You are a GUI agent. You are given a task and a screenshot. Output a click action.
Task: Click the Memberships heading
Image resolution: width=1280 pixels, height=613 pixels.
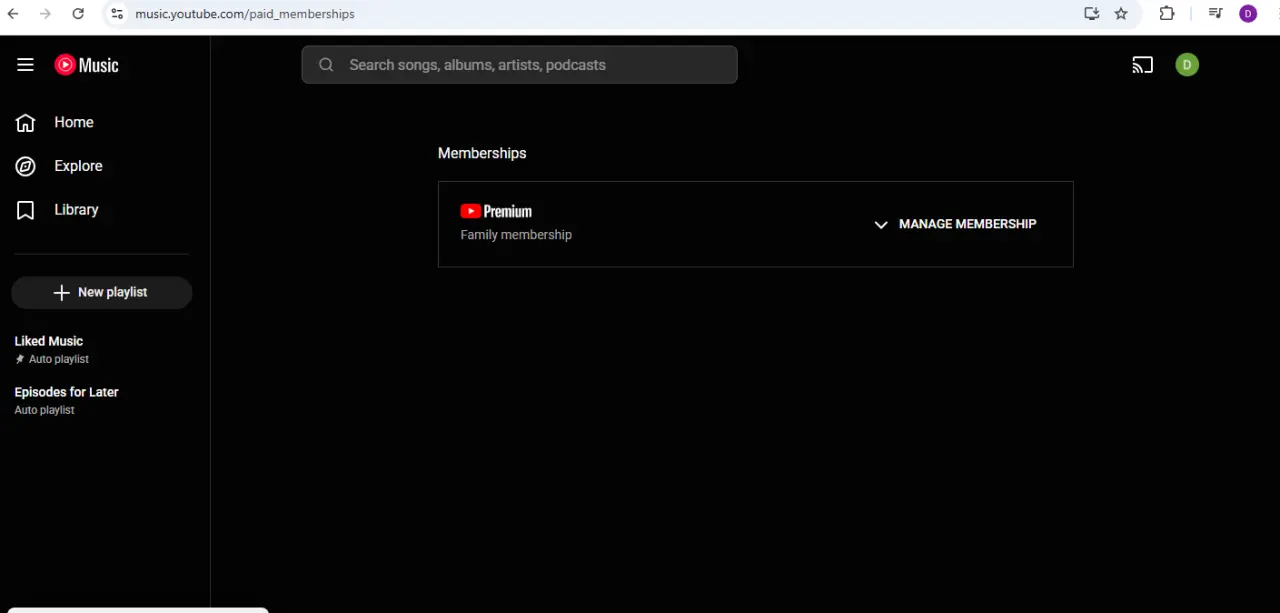tap(482, 153)
